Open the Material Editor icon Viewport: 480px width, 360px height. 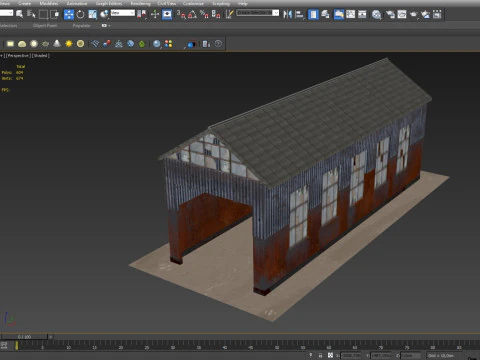point(377,14)
